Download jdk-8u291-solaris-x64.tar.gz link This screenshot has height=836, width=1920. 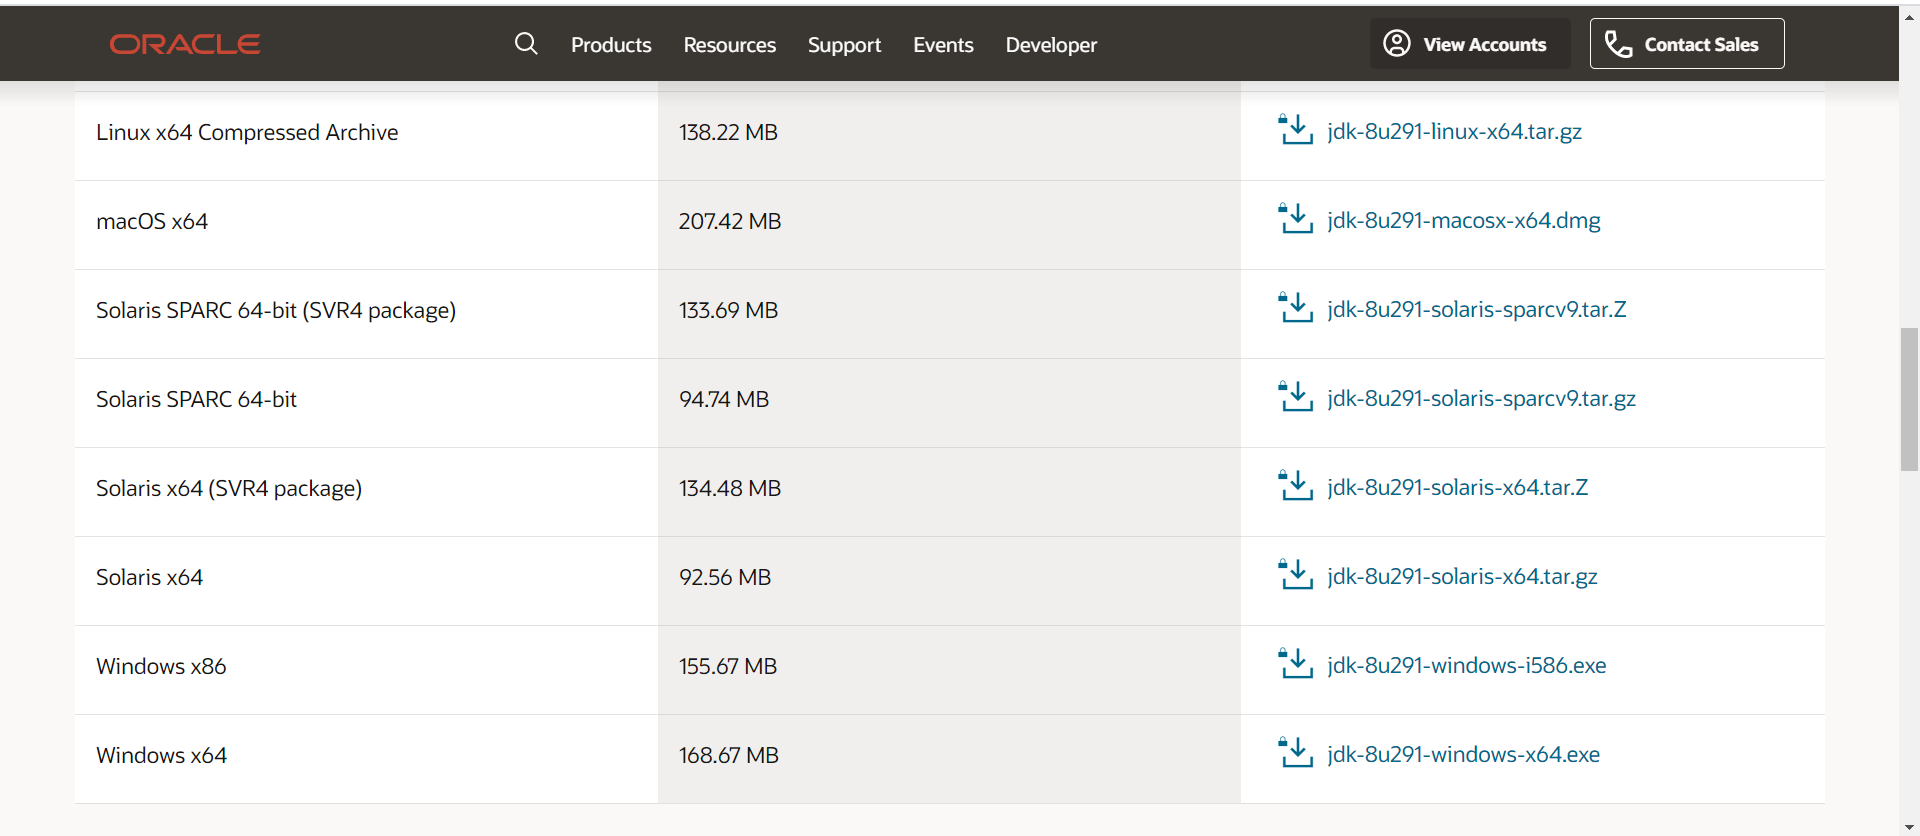pyautogui.click(x=1463, y=576)
